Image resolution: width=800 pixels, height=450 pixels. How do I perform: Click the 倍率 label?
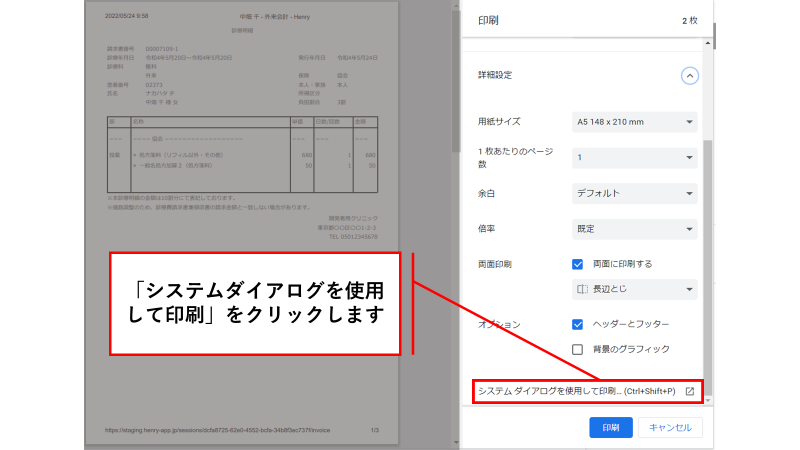(x=486, y=229)
